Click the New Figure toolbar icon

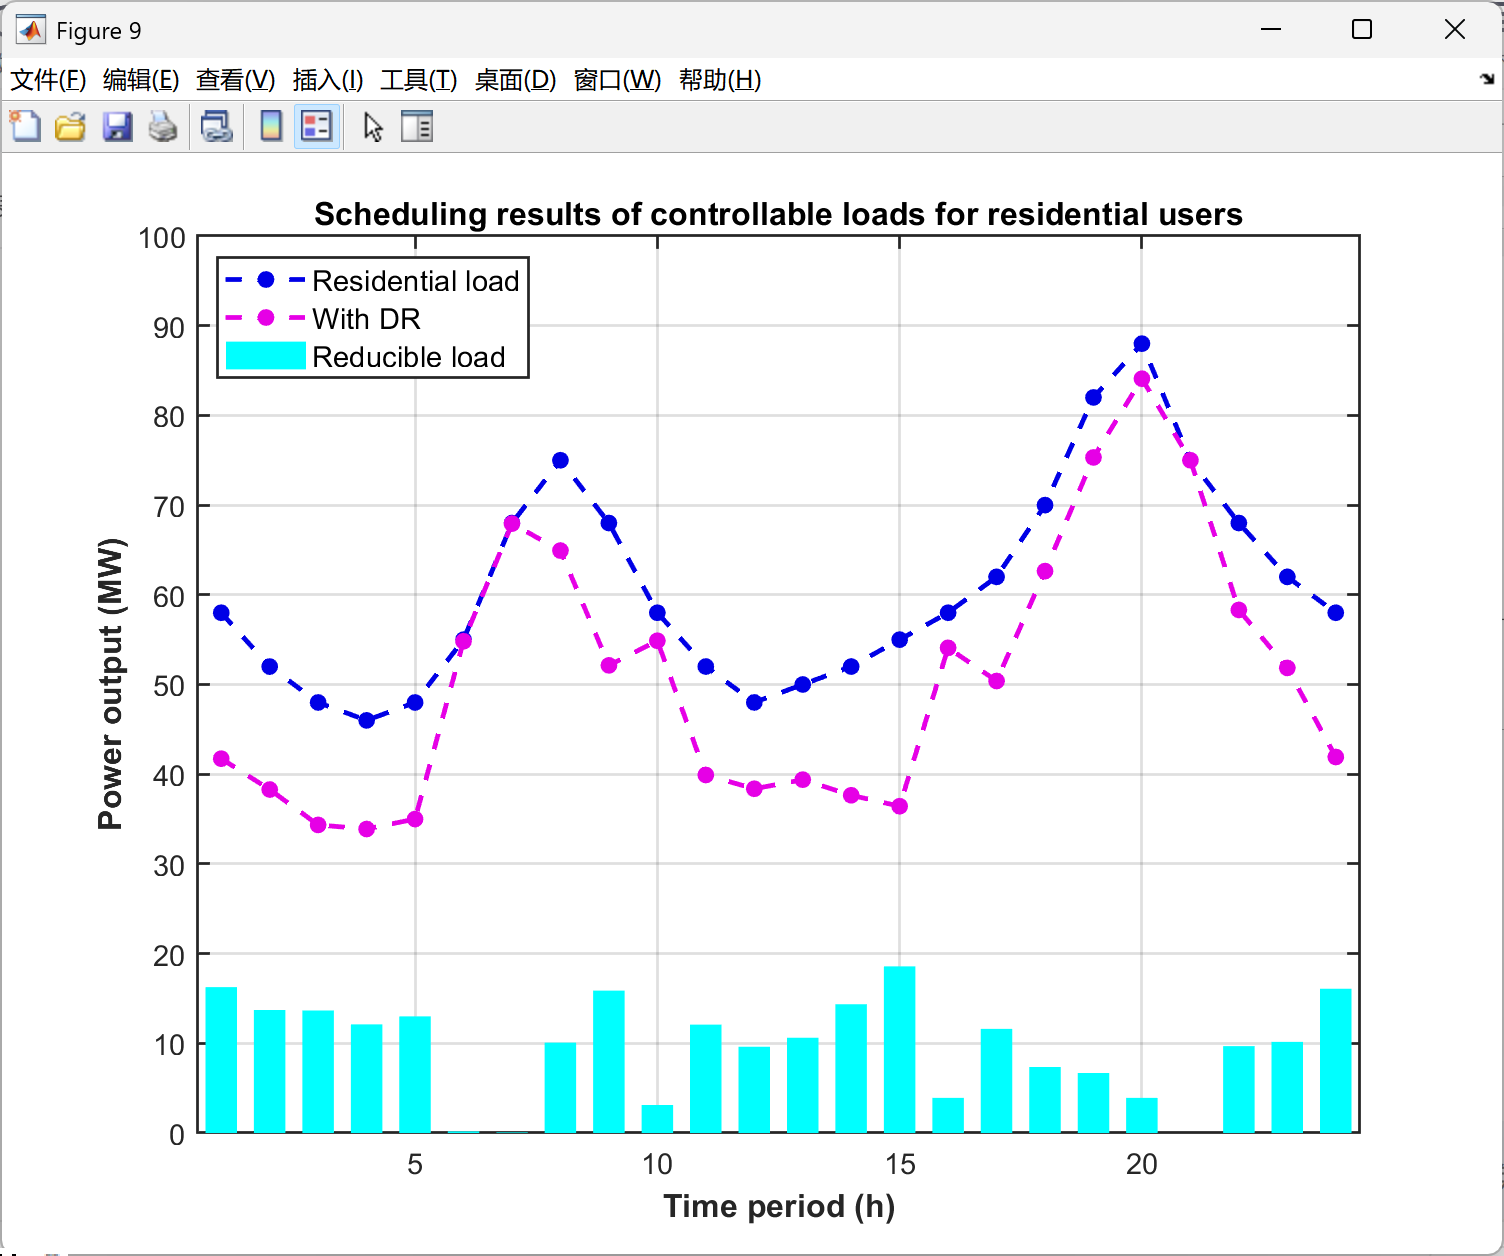25,127
